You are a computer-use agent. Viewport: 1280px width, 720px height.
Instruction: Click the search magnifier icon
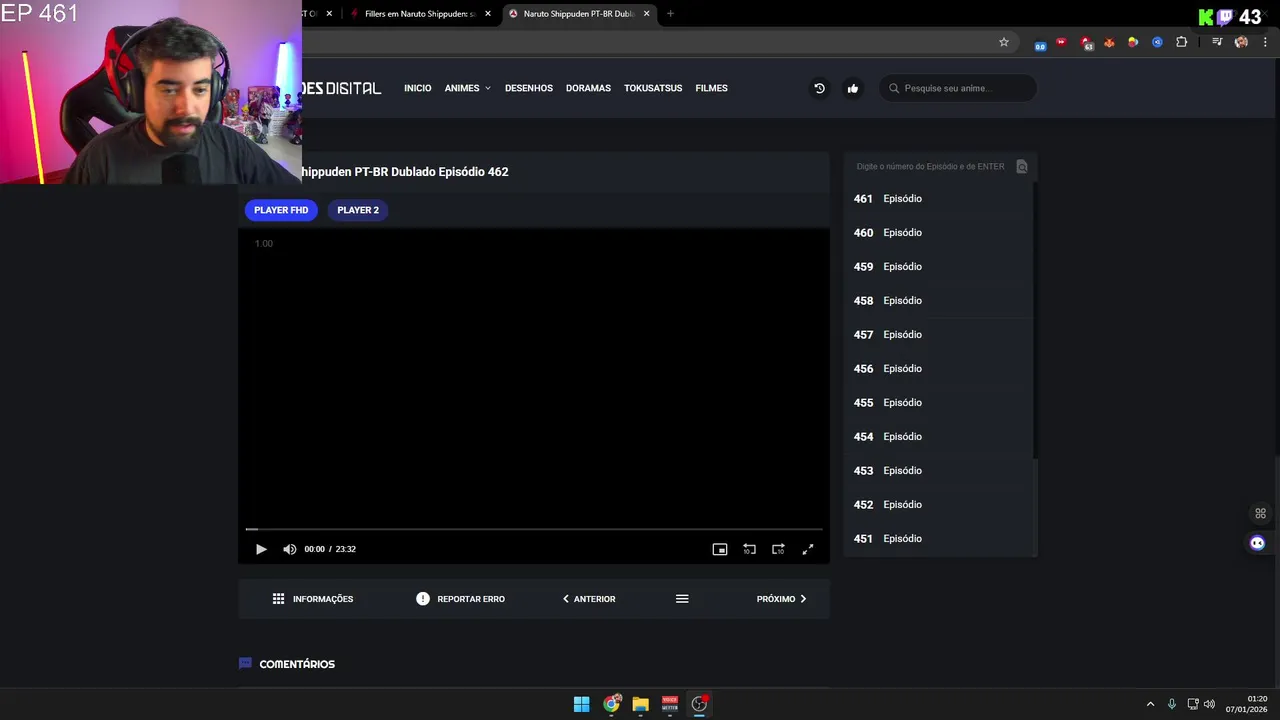[x=894, y=88]
